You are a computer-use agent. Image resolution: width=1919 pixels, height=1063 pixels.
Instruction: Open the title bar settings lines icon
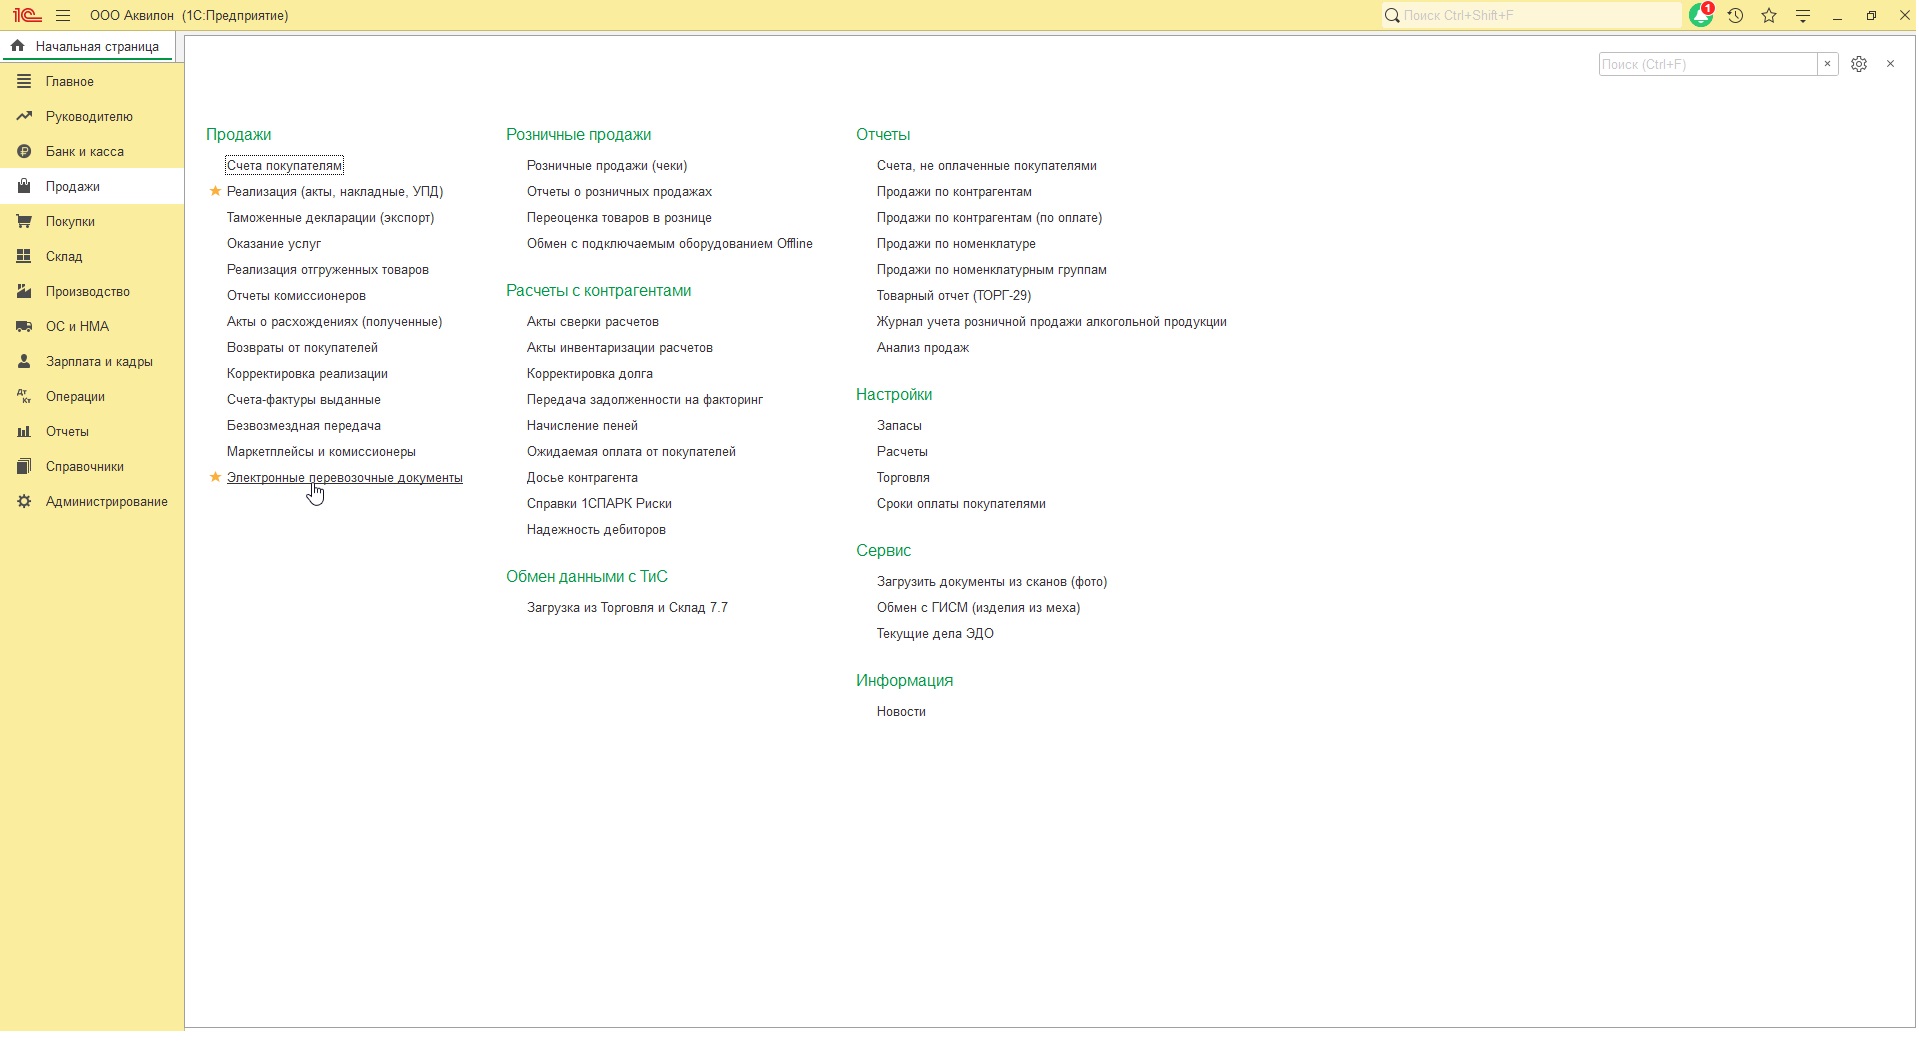coord(1803,15)
